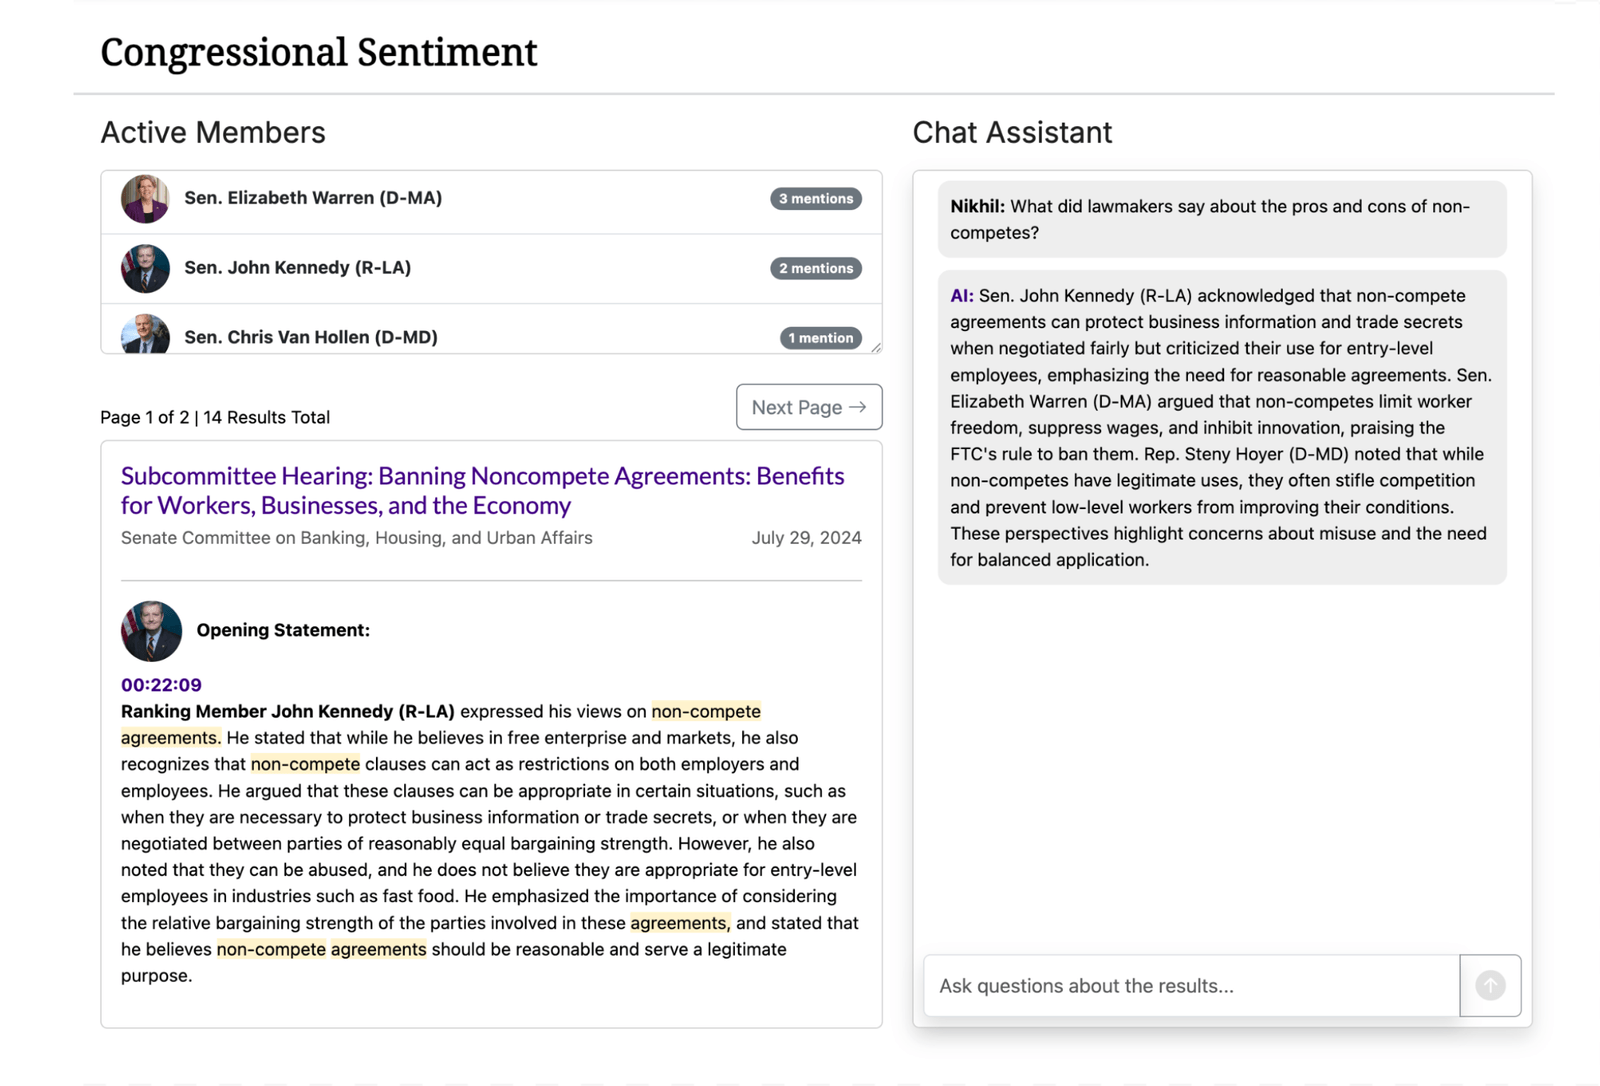Expand Sen. John Kennedy's member row
Screen dimensions: 1600x1086
(490, 268)
